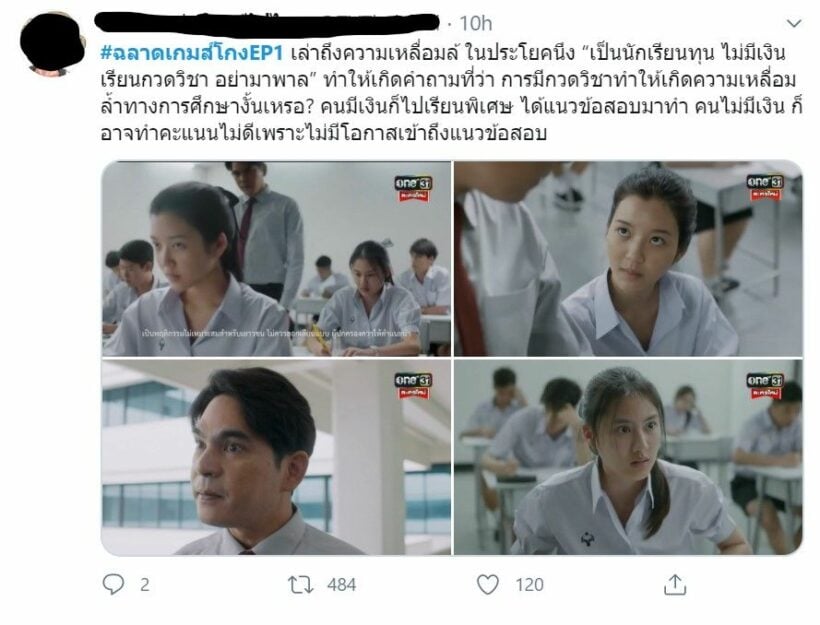Open image of girl leaning forward at desk

pyautogui.click(x=628, y=457)
